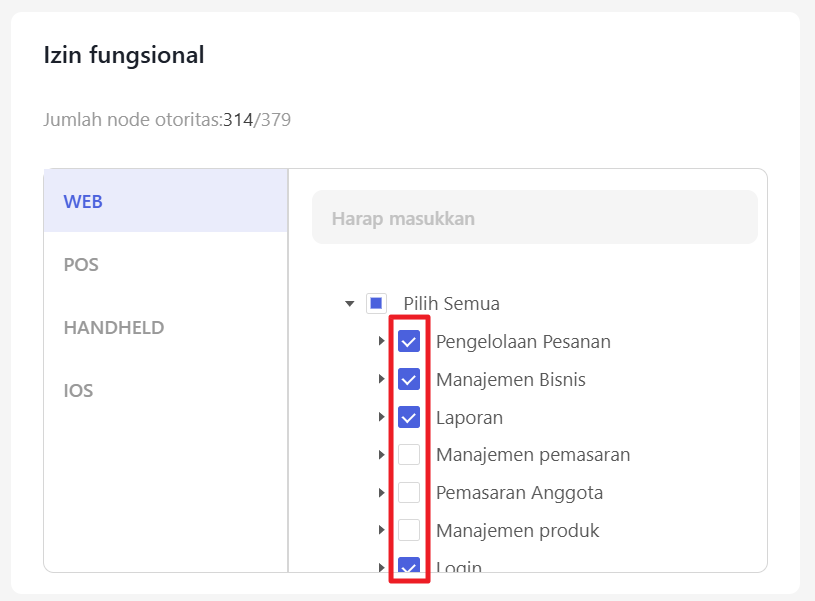Toggle the Login permission checkbox
The height and width of the screenshot is (601, 815).
pos(409,566)
